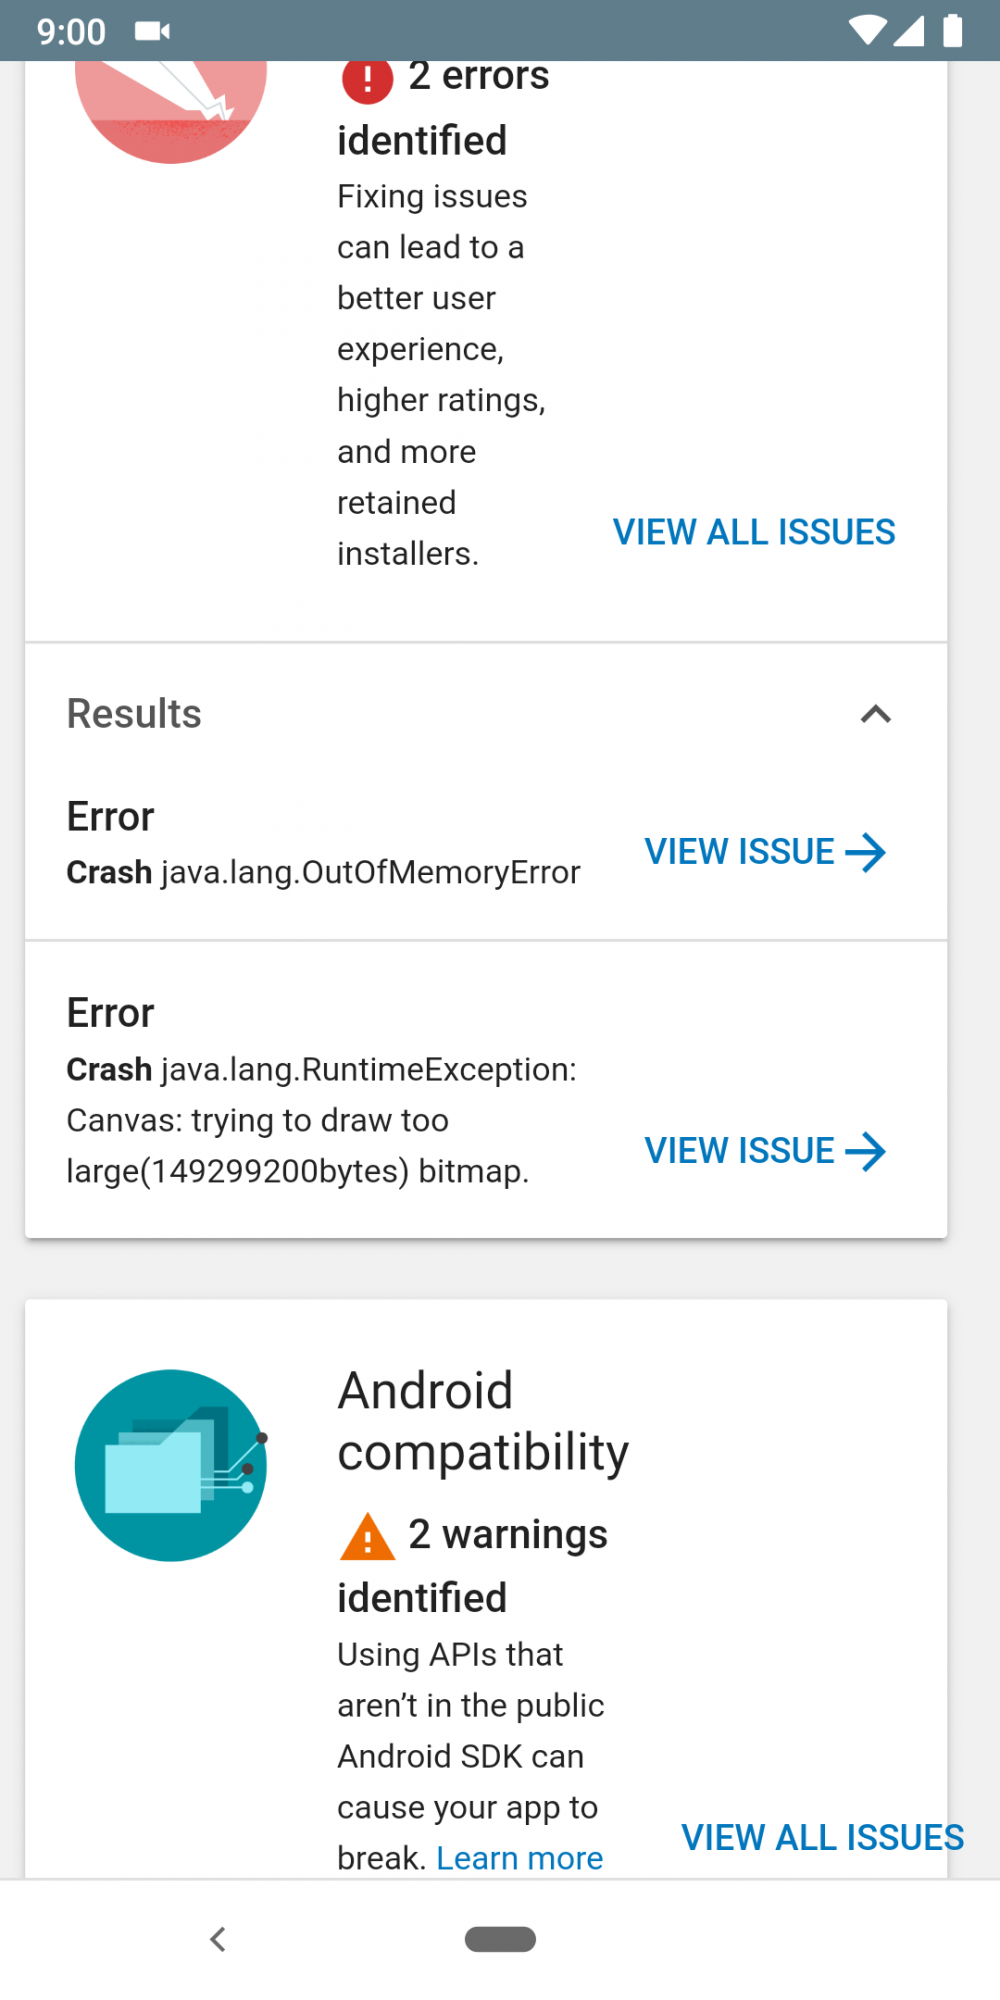The height and width of the screenshot is (2000, 1000).
Task: Open View All Issues for Android compatibility
Action: tap(822, 1838)
